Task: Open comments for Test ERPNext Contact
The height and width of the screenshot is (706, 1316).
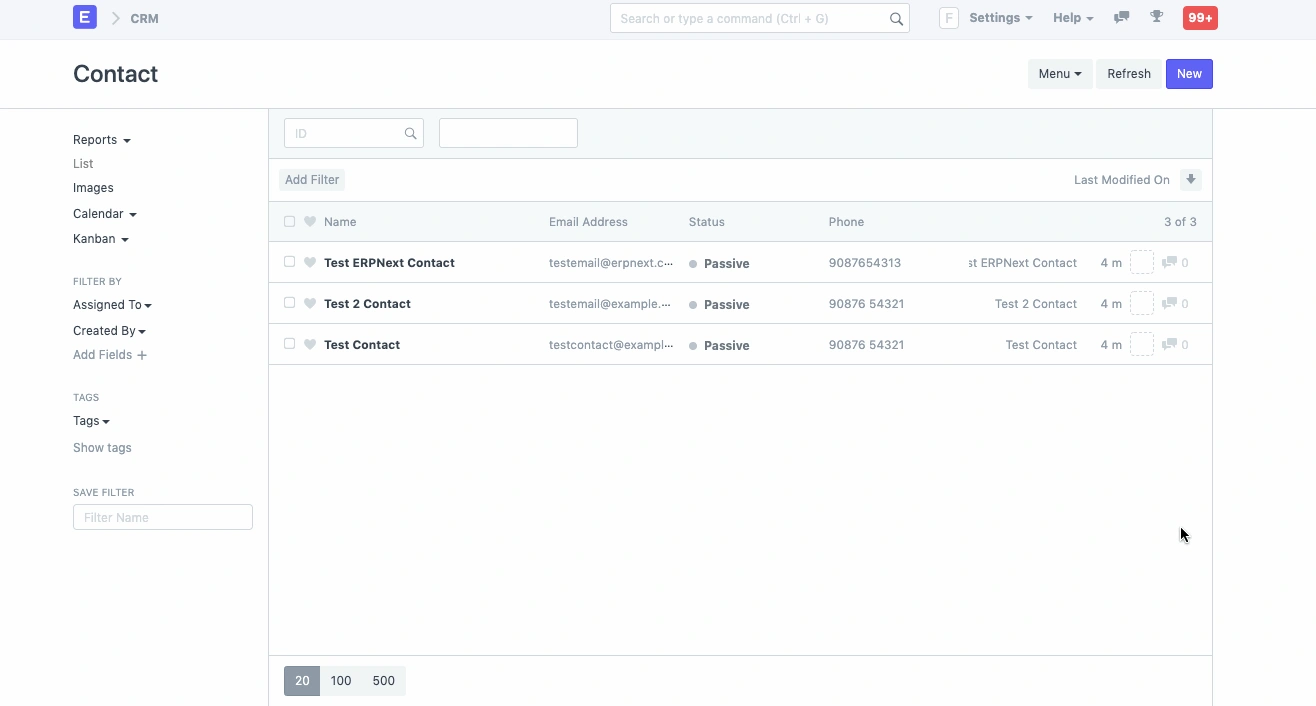Action: tap(1172, 262)
